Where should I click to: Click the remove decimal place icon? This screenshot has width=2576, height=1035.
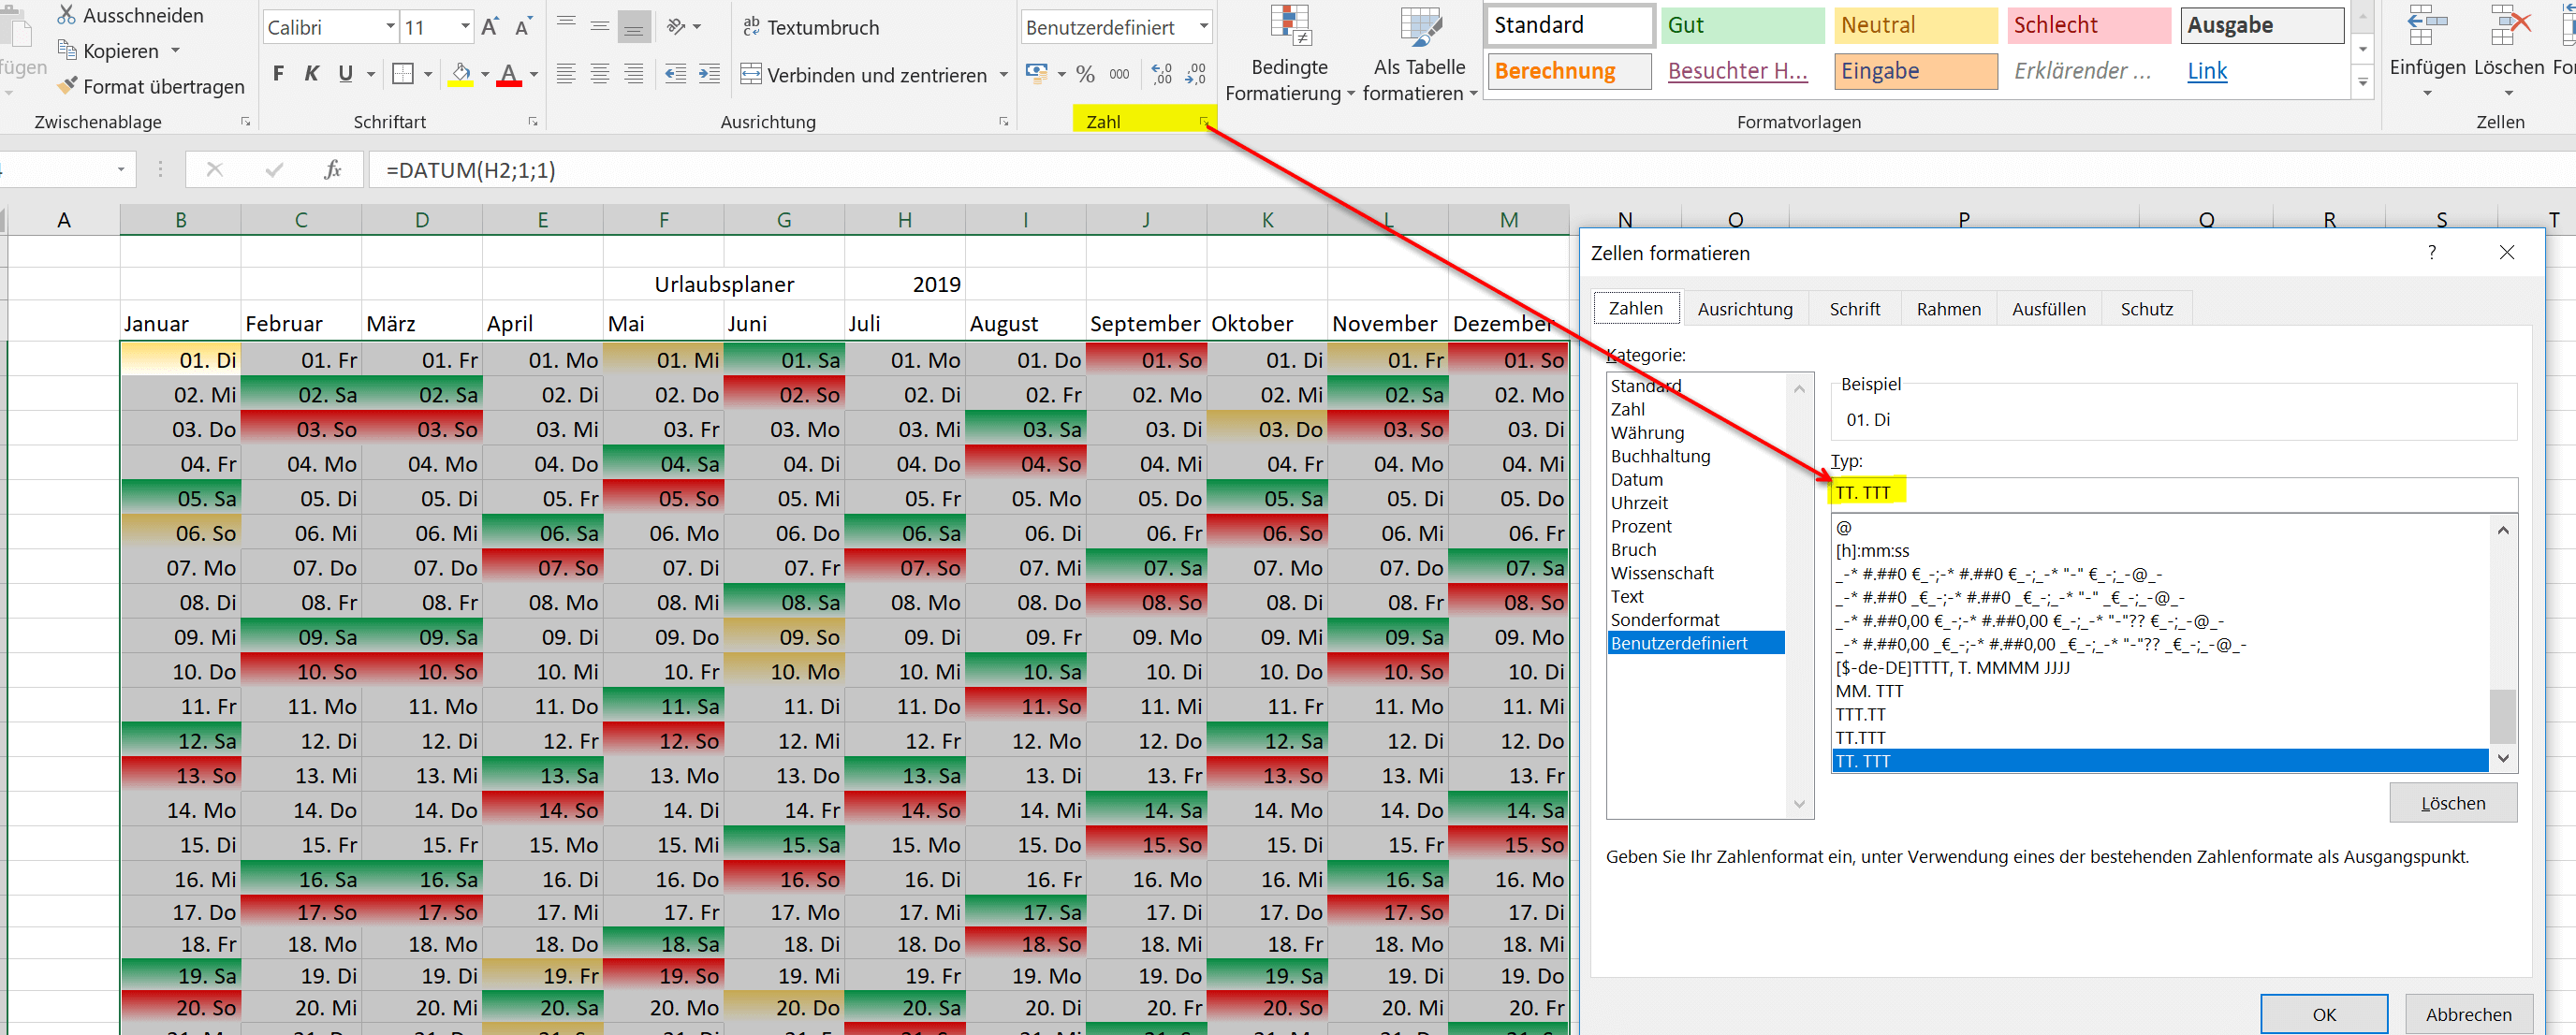point(1196,73)
